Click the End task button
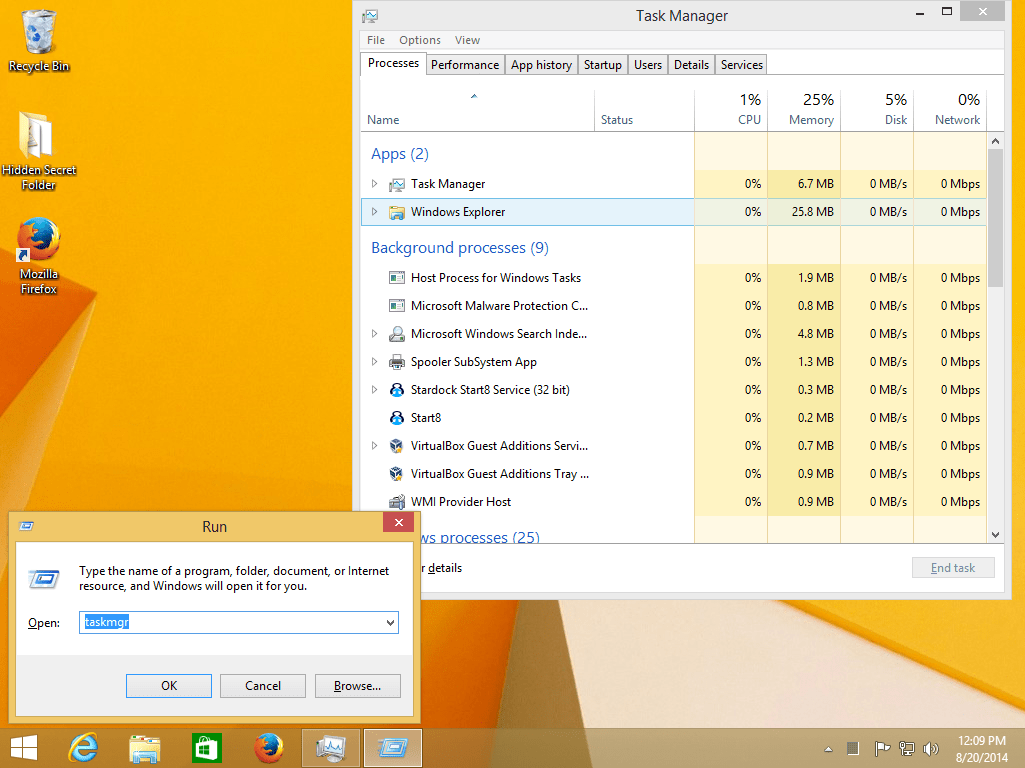 [953, 568]
